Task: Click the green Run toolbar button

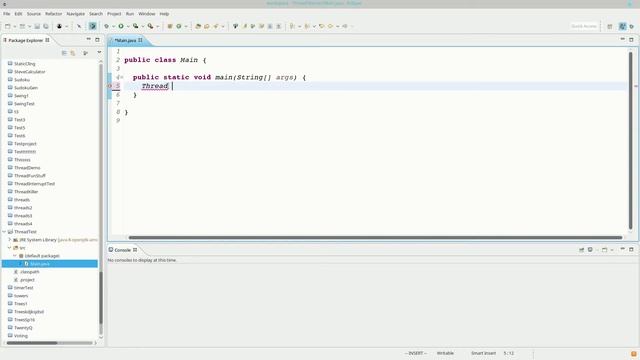Action: (121, 26)
